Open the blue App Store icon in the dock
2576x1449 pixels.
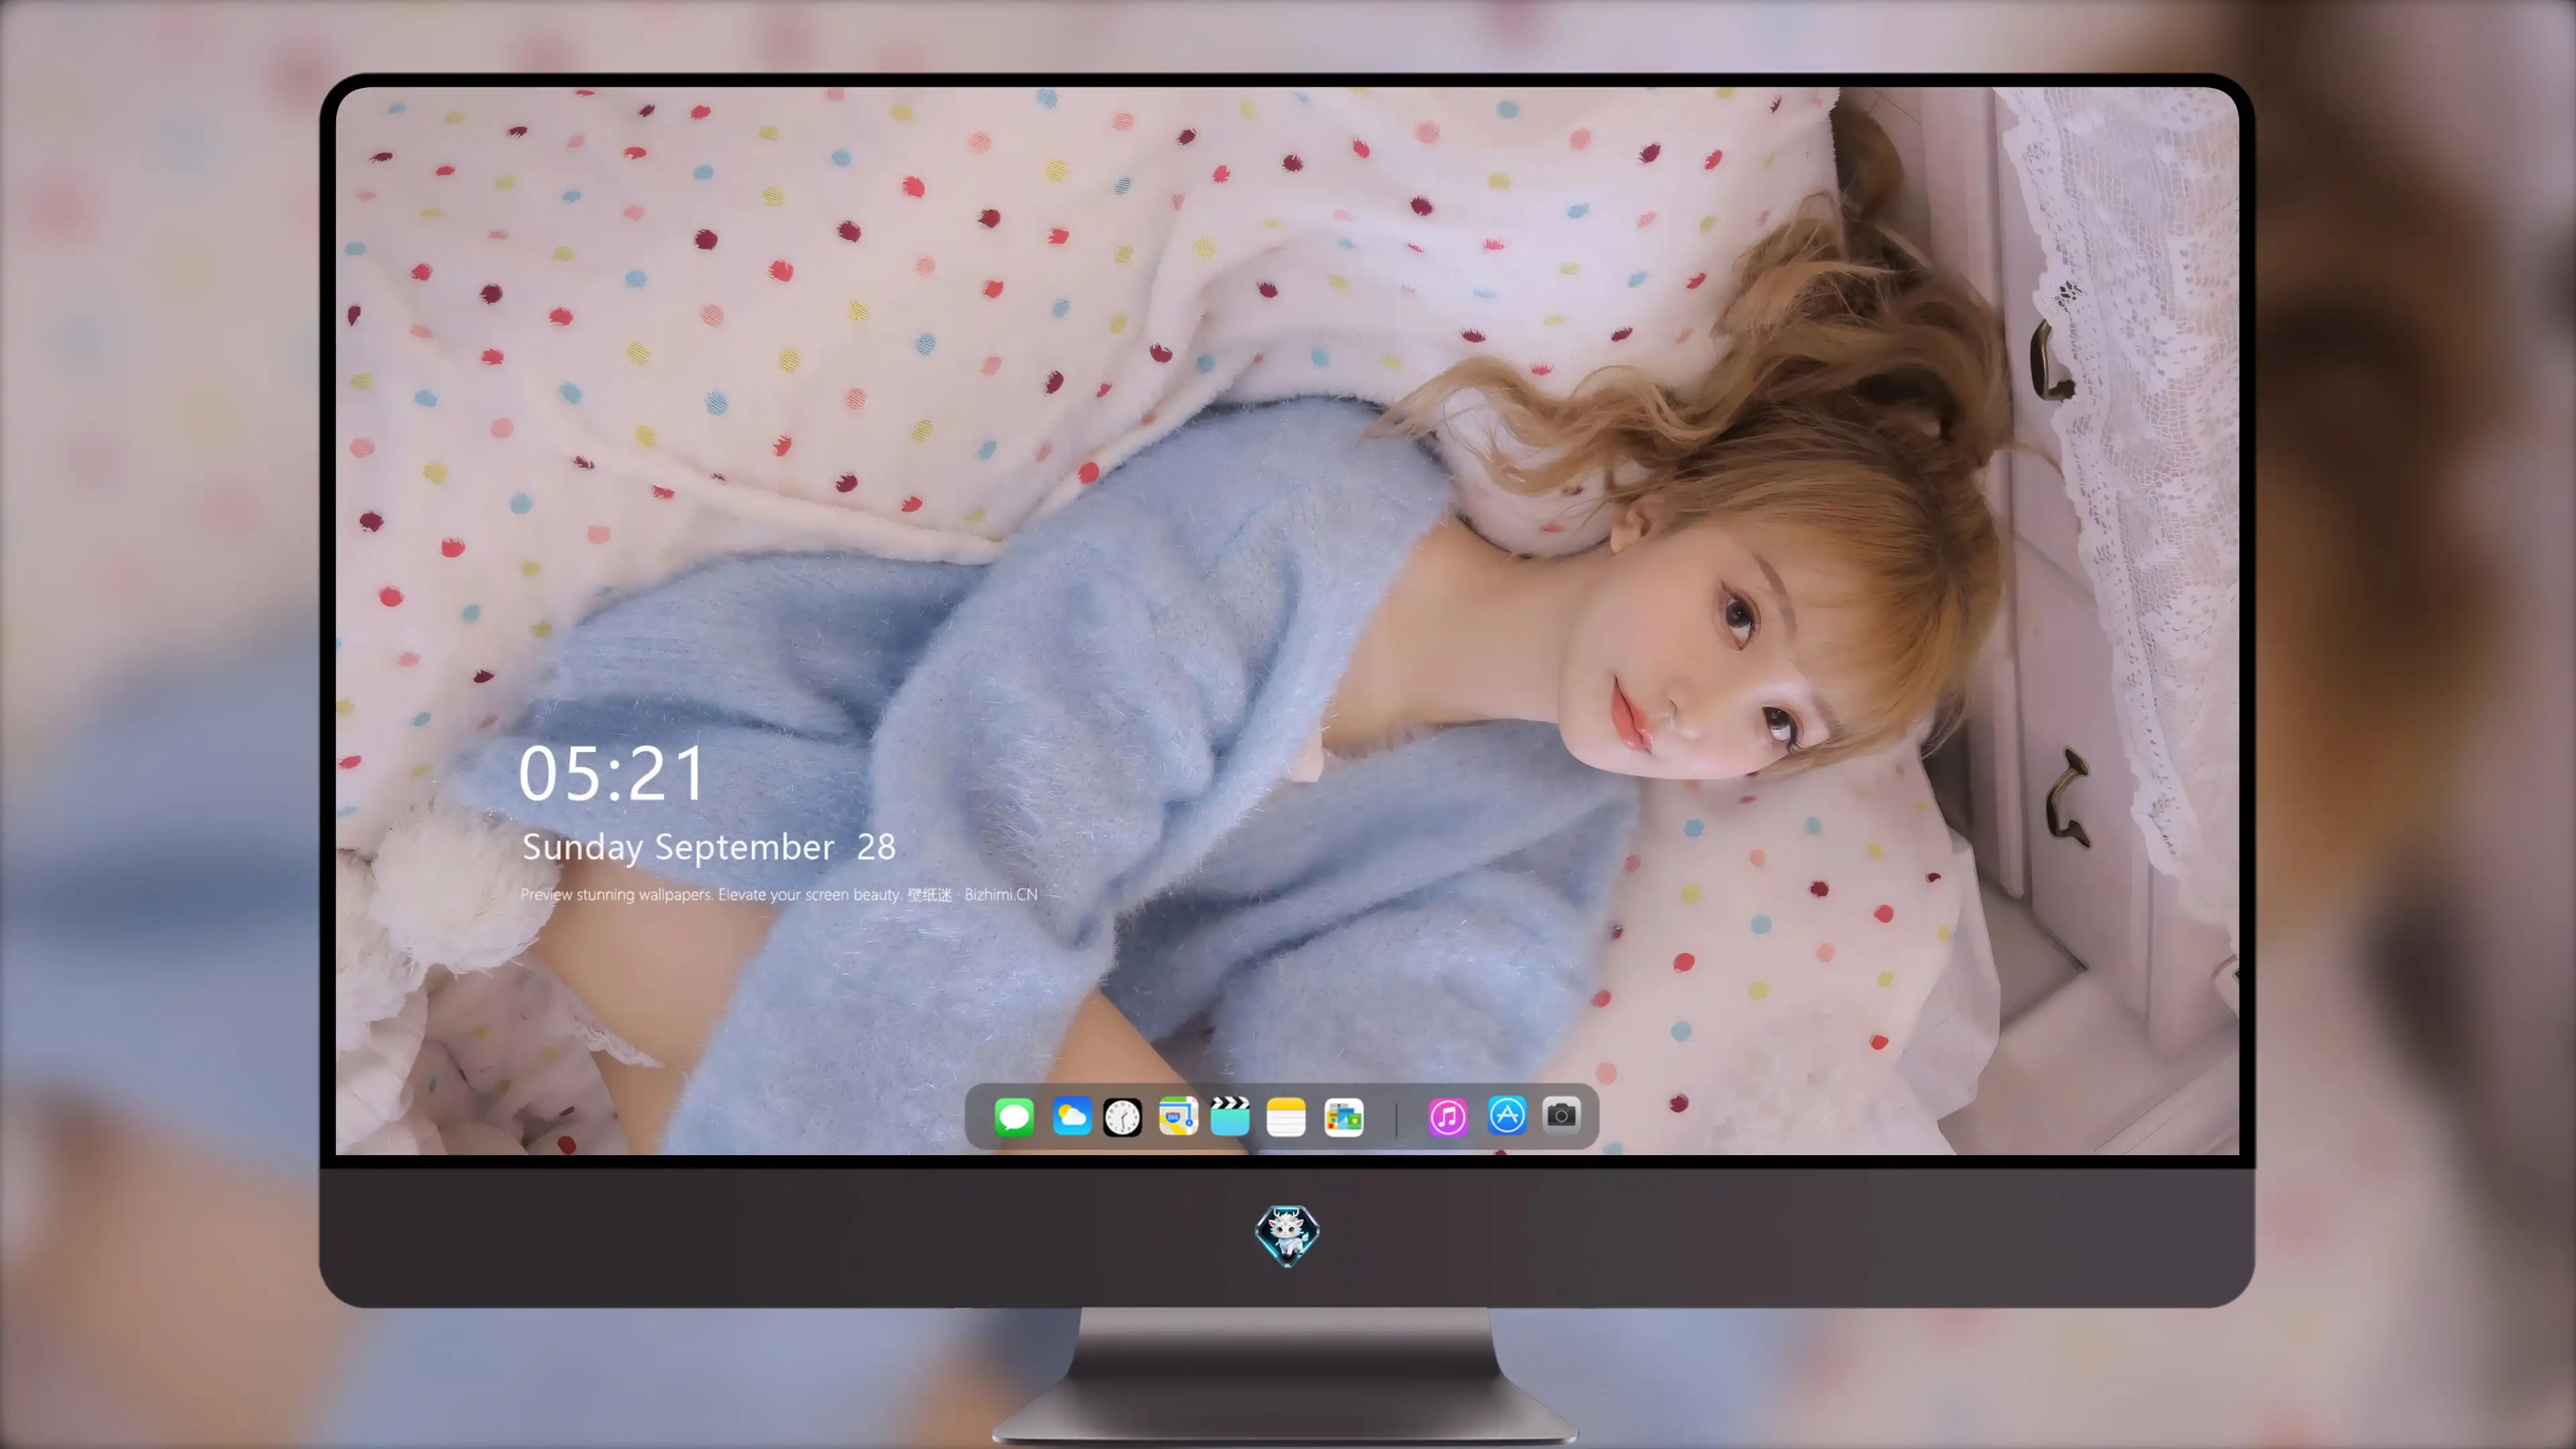click(1507, 1115)
